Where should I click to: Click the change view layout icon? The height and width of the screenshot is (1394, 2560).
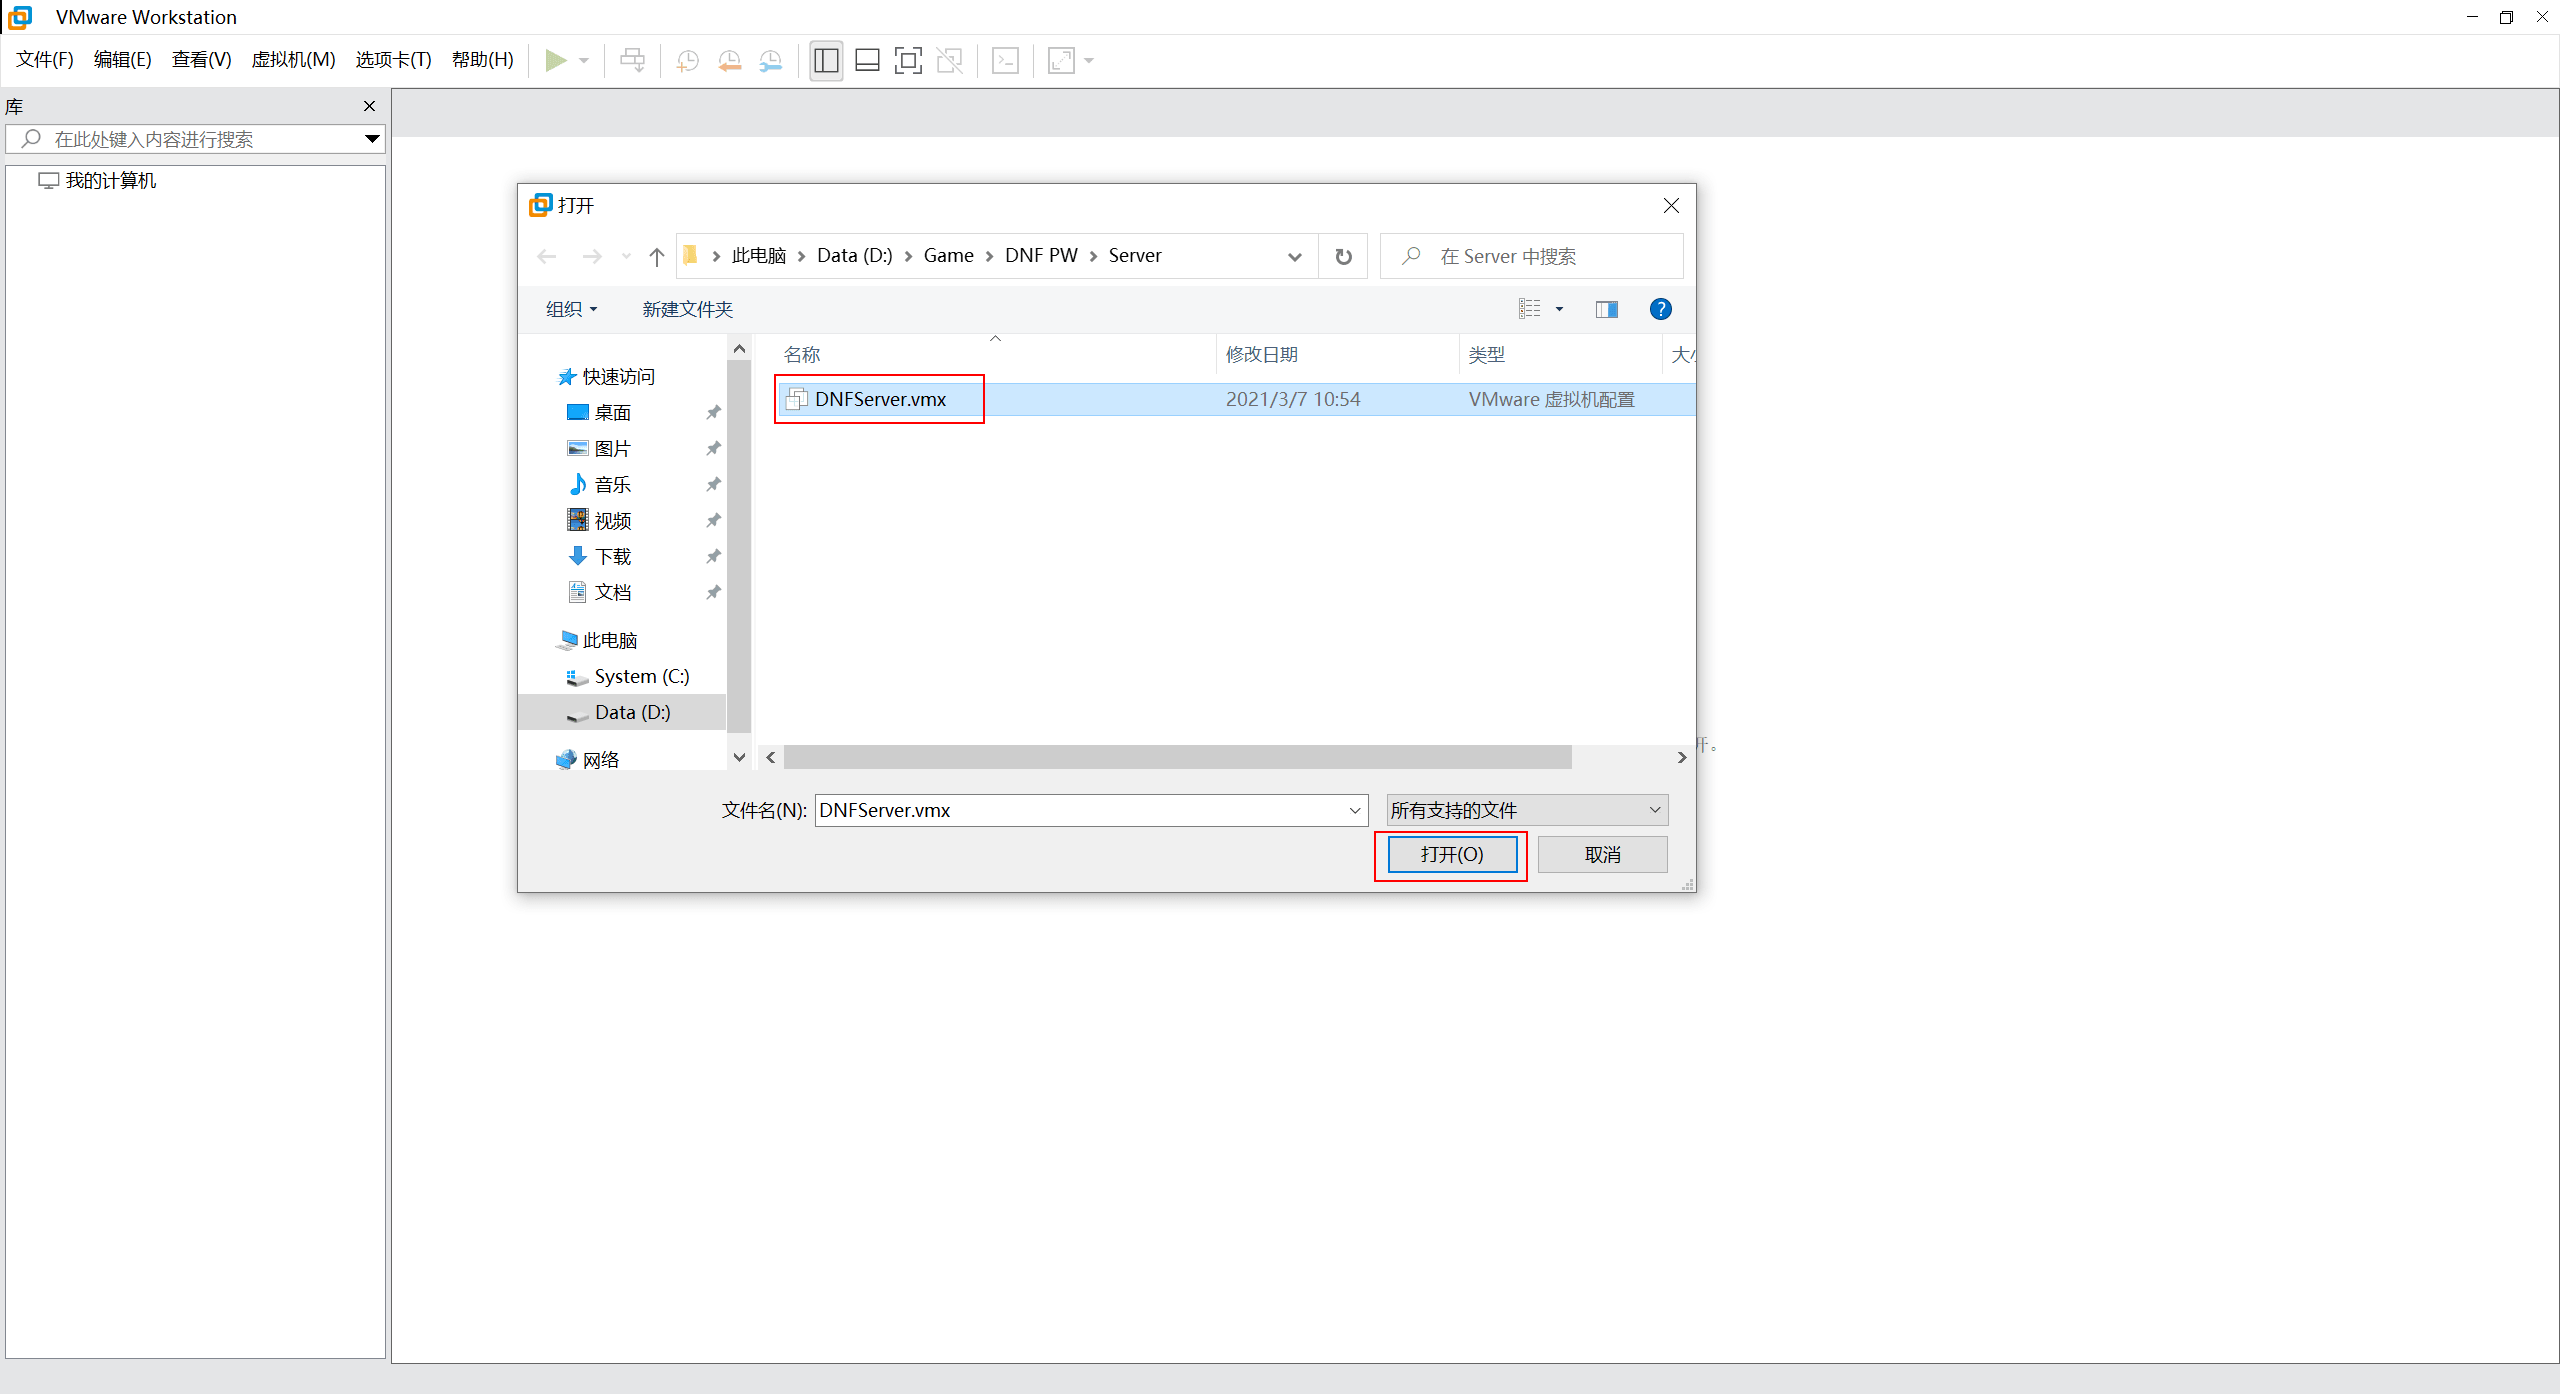coord(1530,310)
